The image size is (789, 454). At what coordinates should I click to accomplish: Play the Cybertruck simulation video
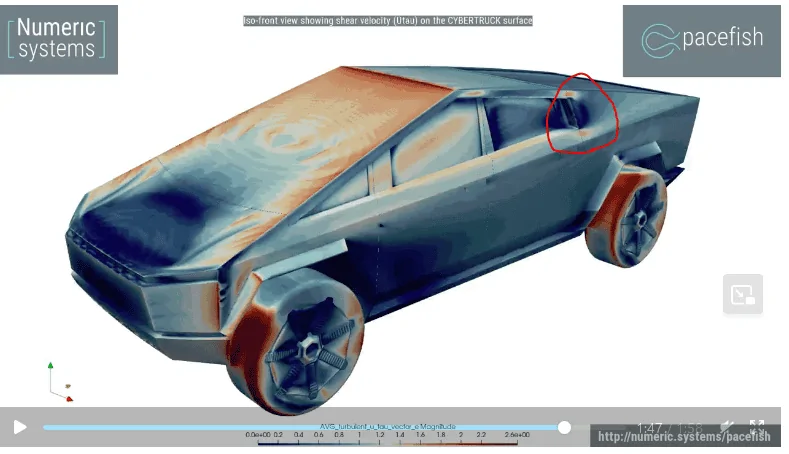[x=20, y=427]
